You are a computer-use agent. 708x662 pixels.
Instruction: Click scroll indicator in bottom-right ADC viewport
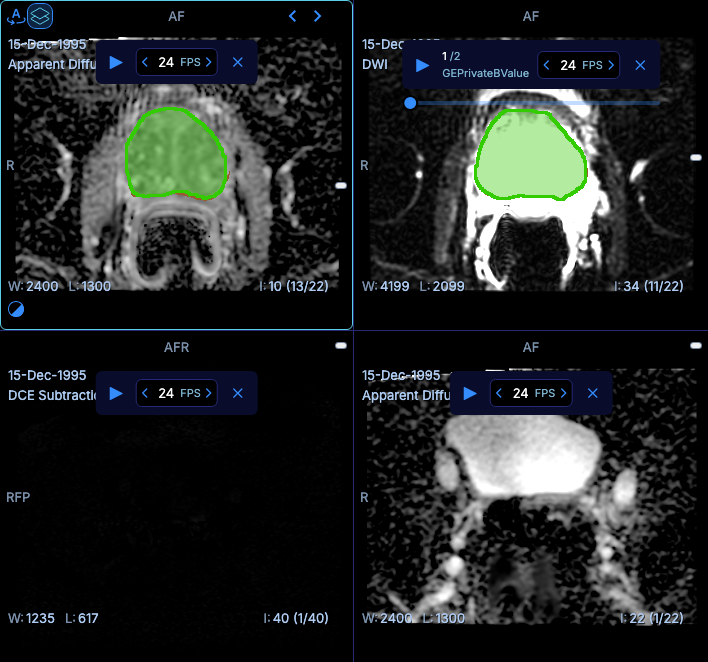[x=696, y=345]
